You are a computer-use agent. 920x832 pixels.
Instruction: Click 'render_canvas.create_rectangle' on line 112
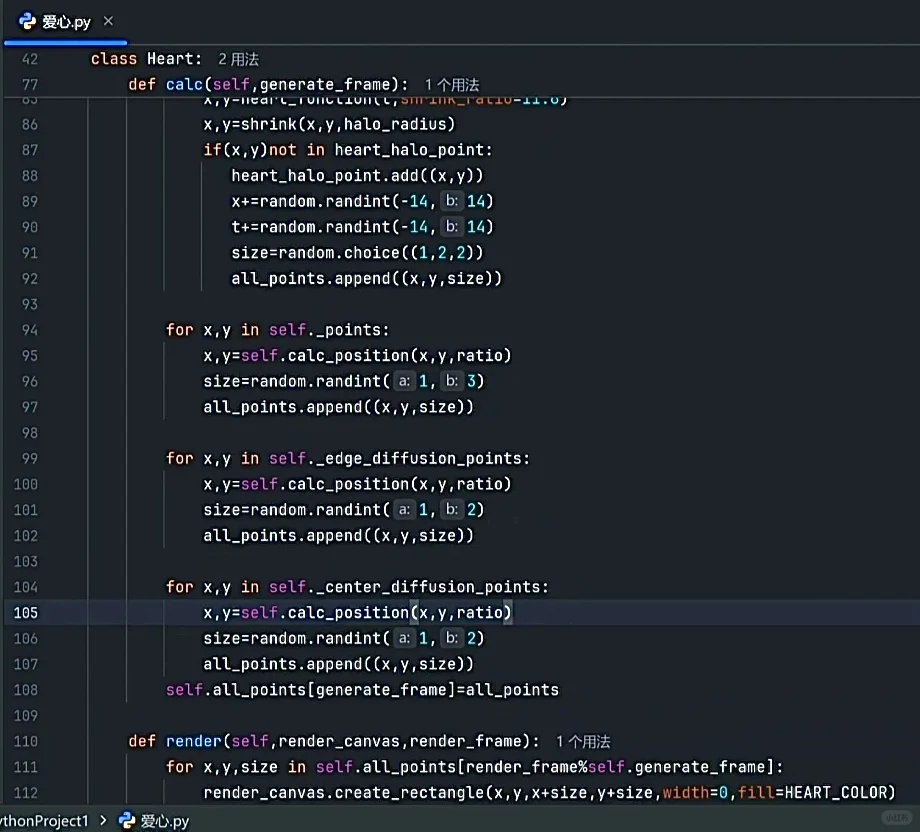click(x=343, y=793)
